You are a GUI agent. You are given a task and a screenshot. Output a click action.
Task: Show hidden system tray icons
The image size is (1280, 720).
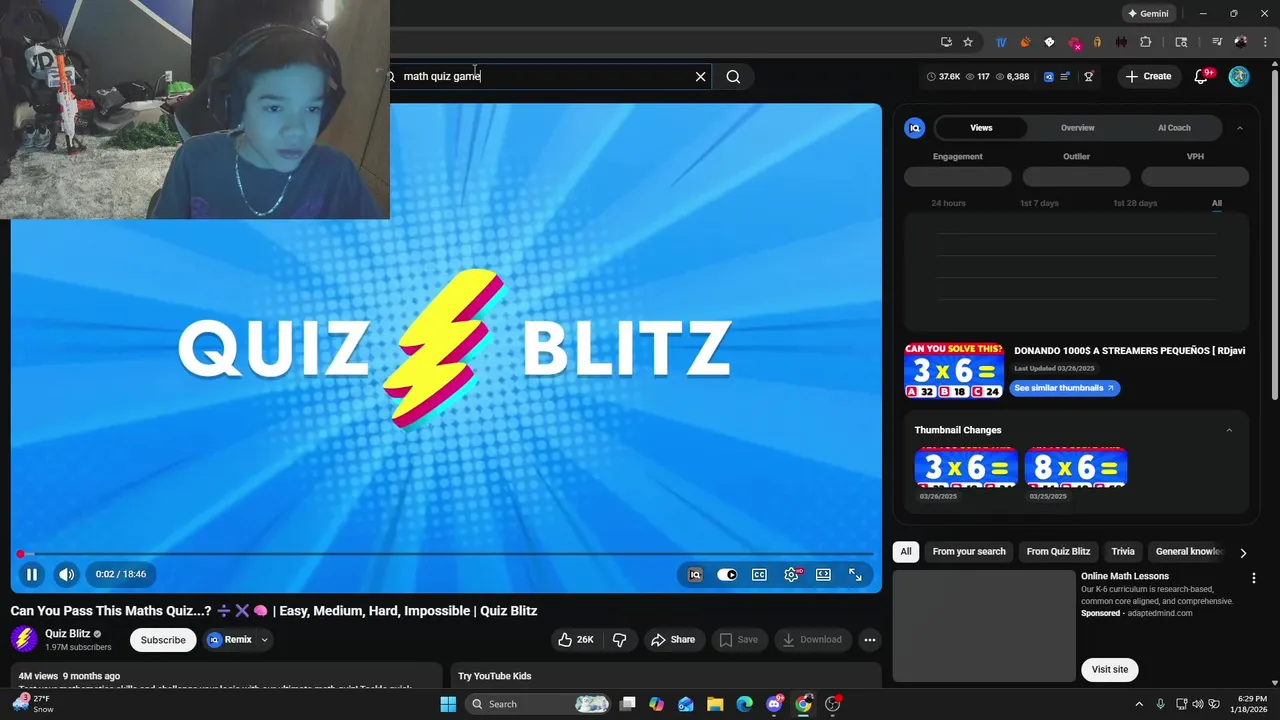[1139, 704]
